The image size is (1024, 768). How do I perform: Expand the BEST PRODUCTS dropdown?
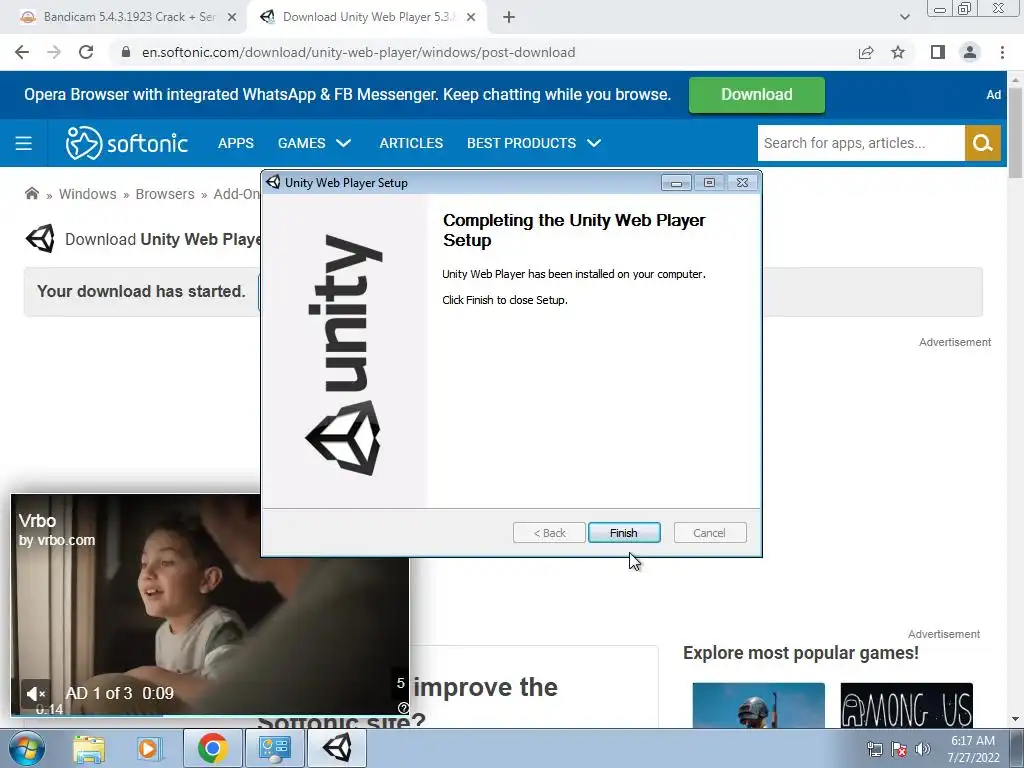click(x=534, y=143)
